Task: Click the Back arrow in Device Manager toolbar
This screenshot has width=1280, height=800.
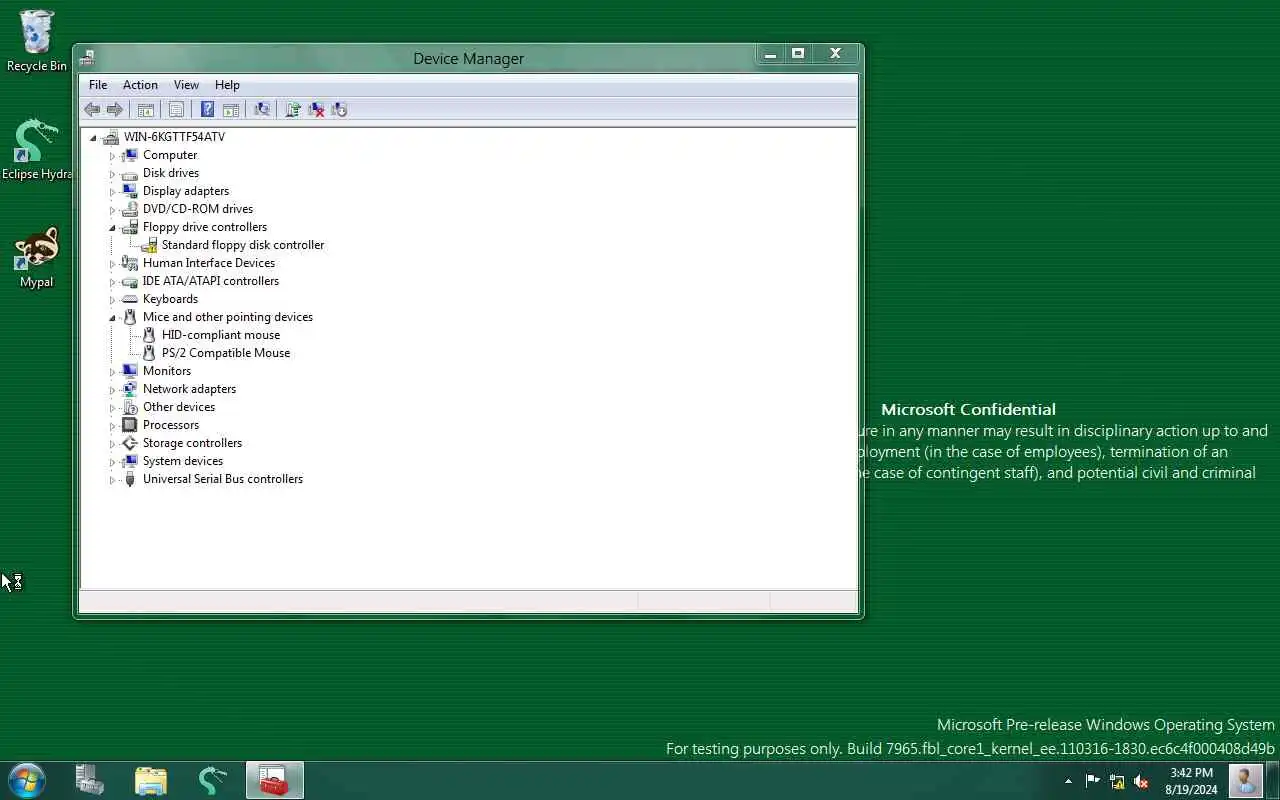Action: point(92,110)
